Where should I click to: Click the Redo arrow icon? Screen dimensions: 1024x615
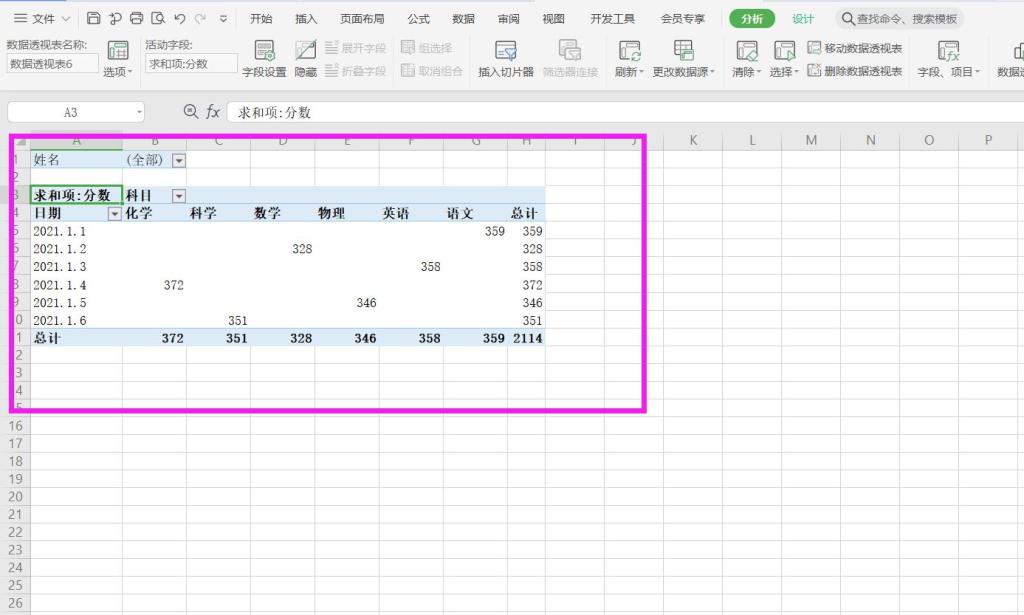(x=201, y=18)
